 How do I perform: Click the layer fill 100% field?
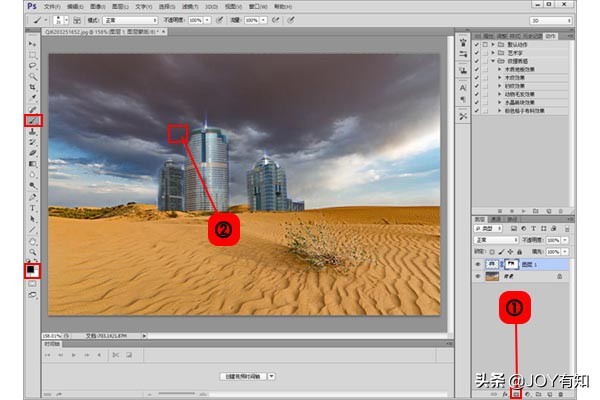click(553, 252)
